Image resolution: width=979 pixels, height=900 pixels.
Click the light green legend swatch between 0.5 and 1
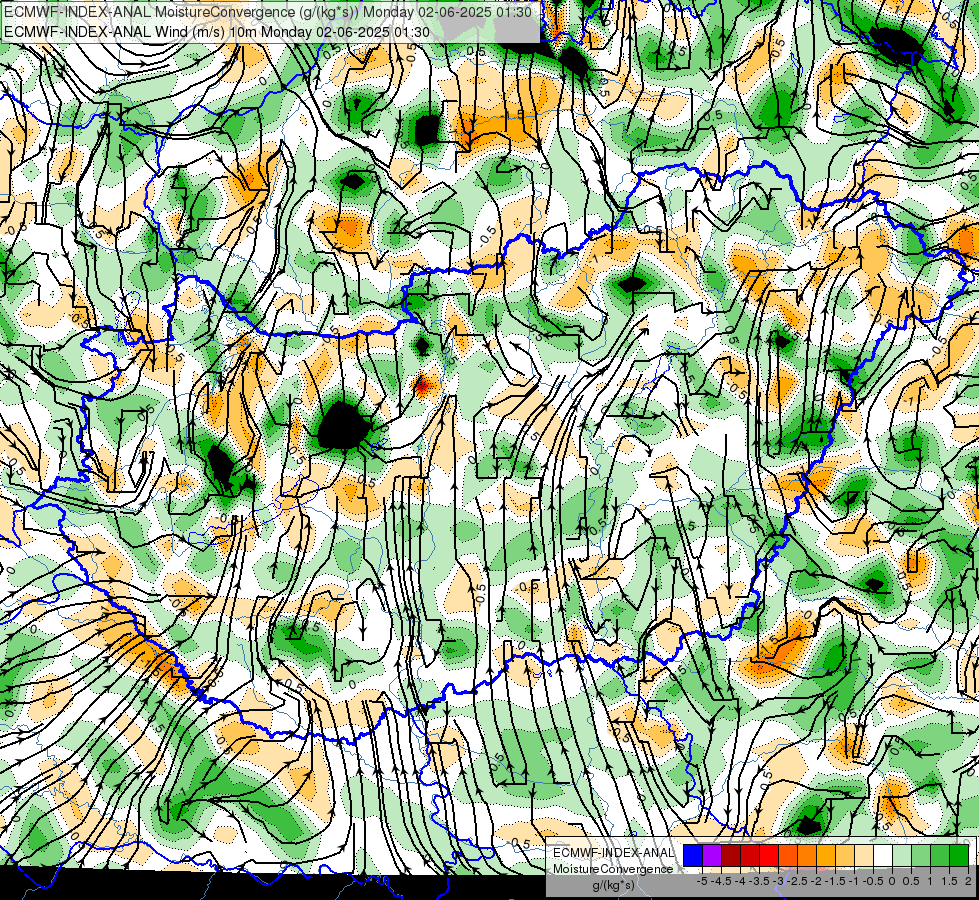tap(921, 856)
